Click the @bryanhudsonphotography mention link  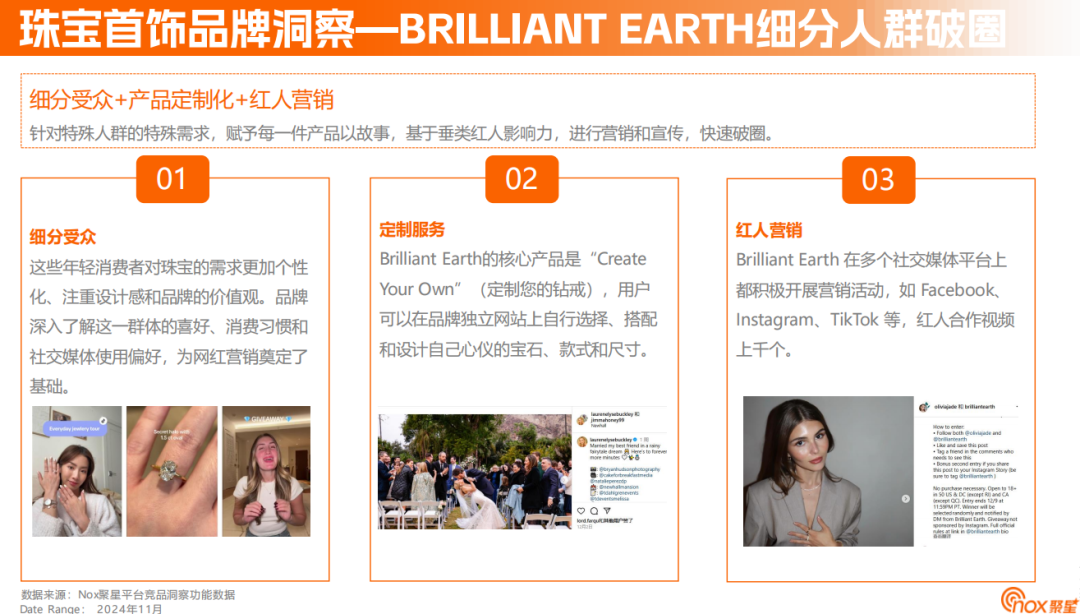629,469
